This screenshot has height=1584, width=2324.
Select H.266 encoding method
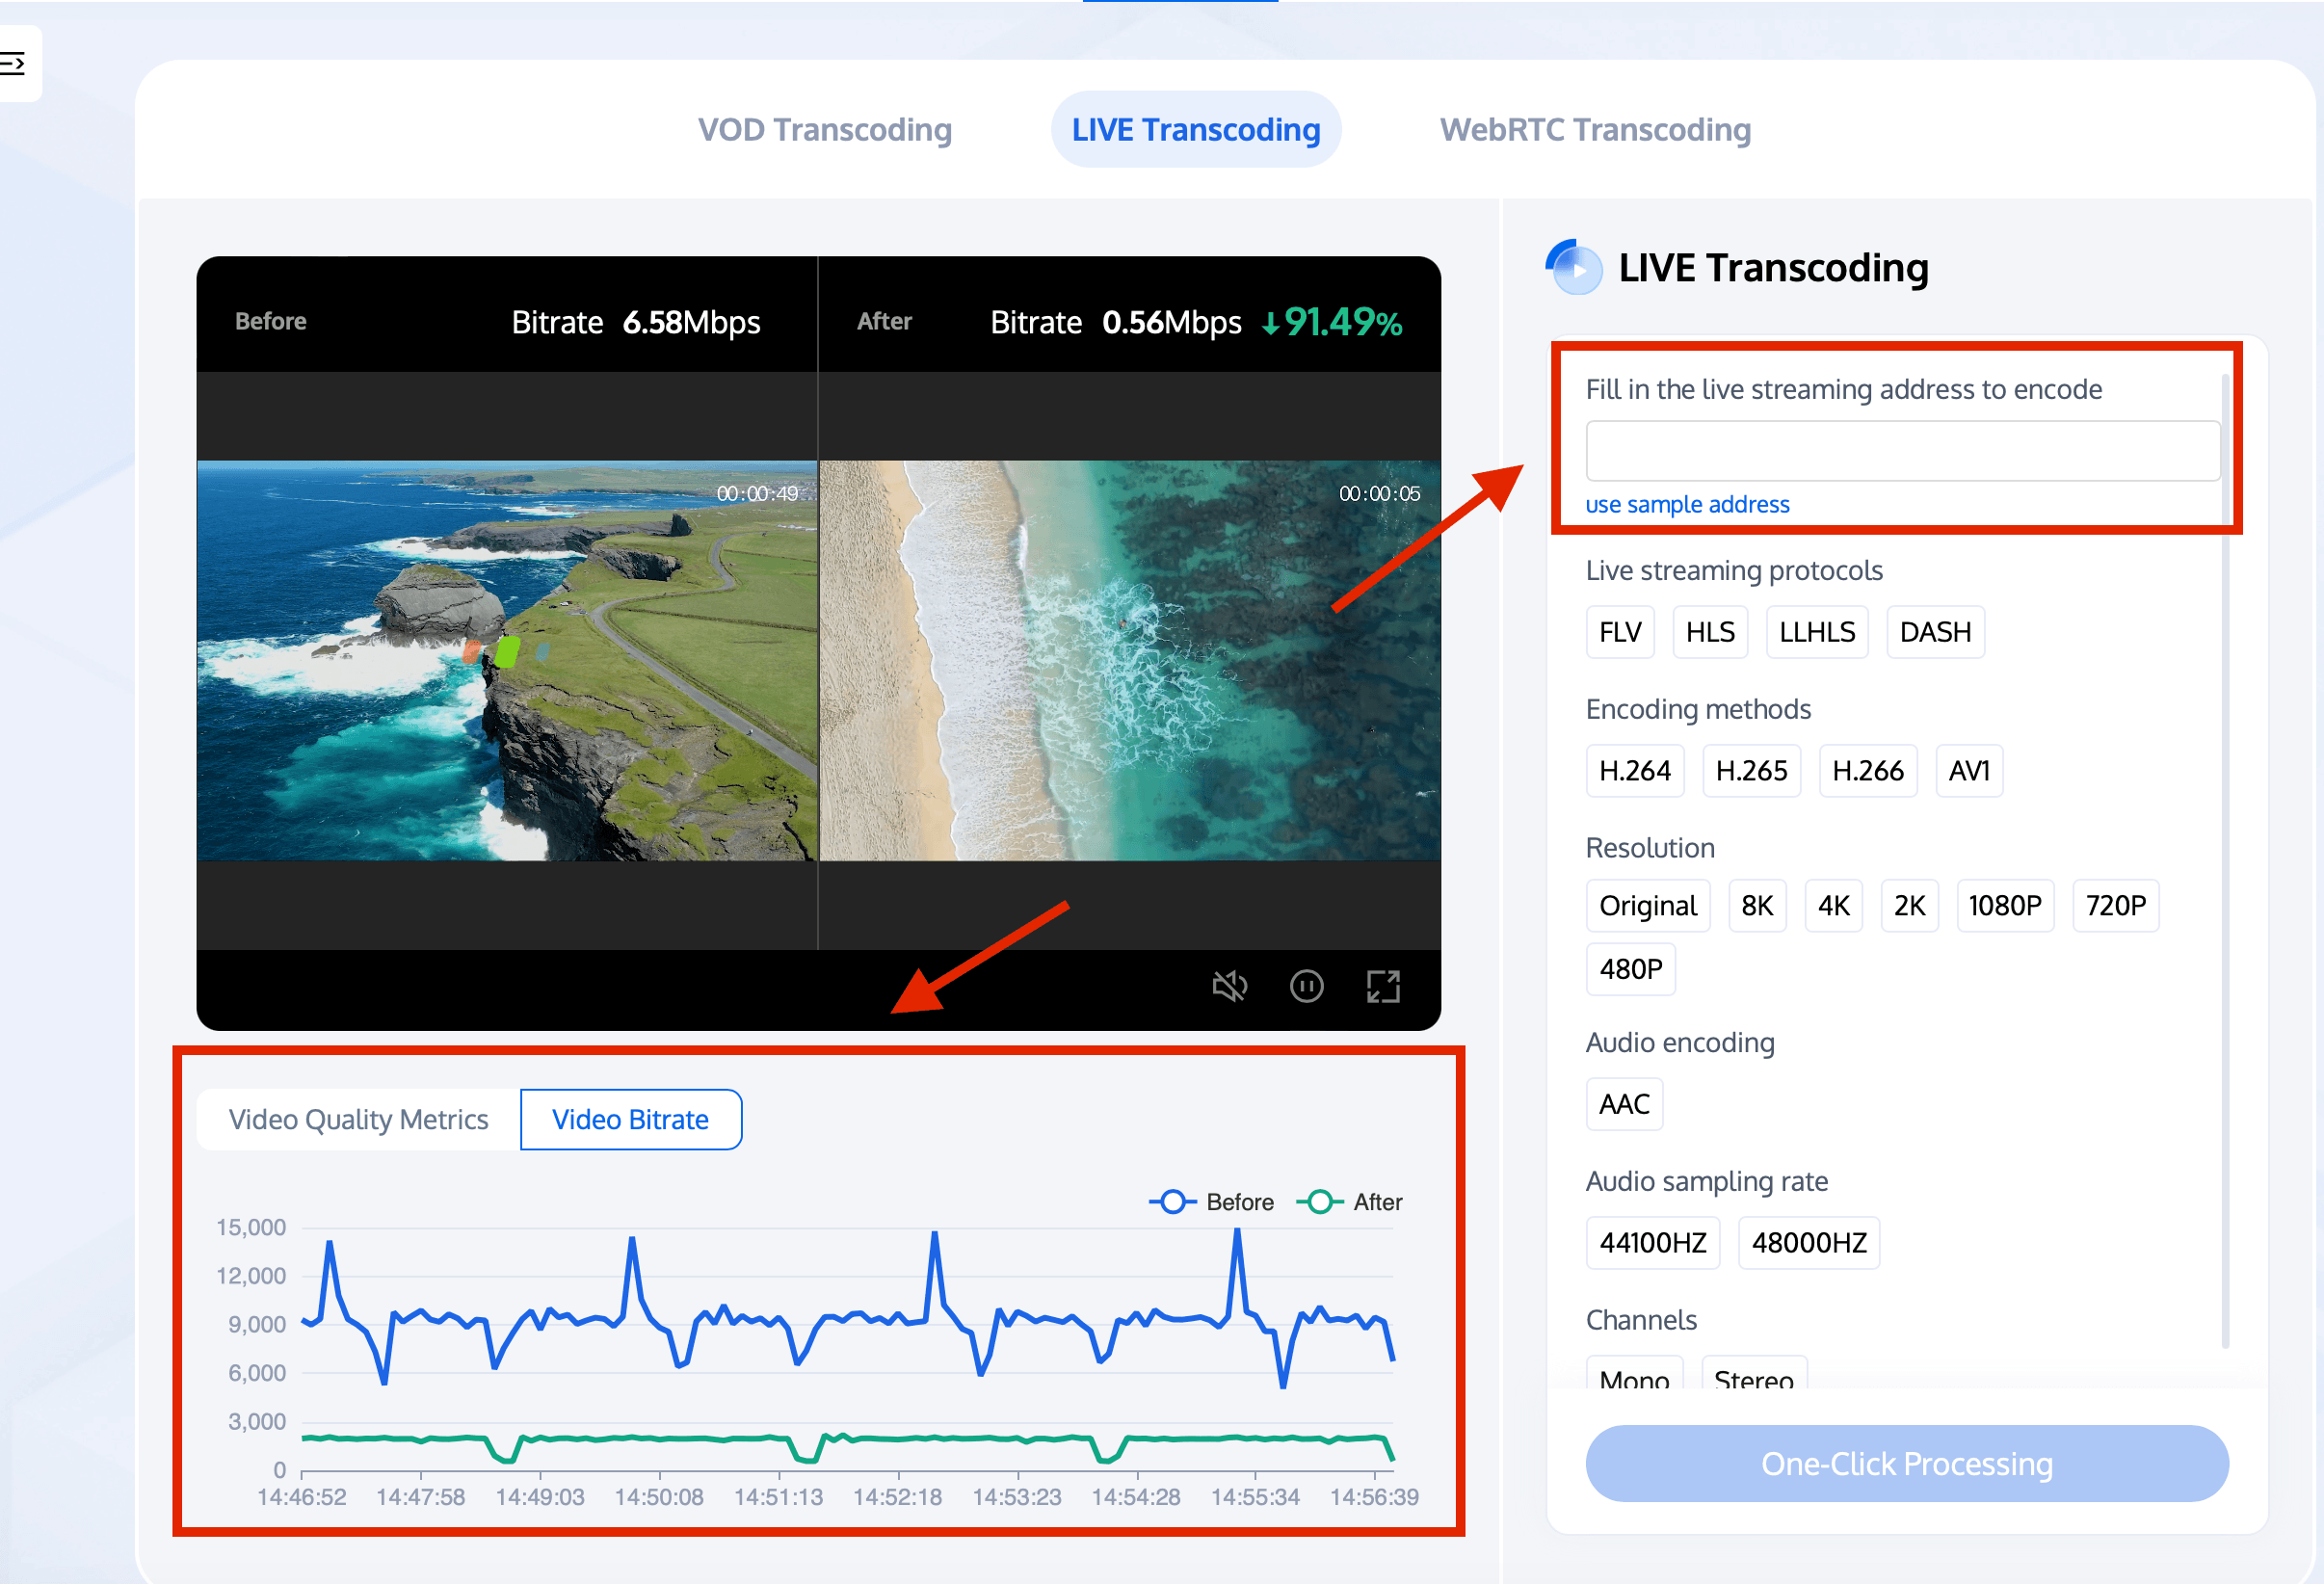click(x=1868, y=771)
